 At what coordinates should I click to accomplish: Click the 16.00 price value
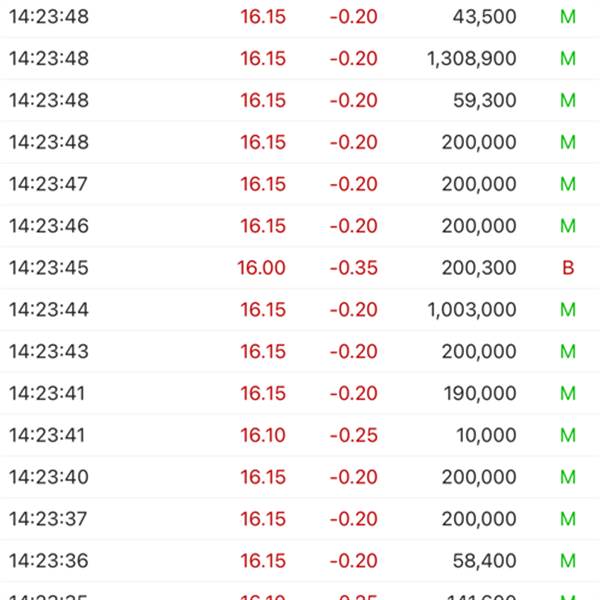click(x=262, y=268)
